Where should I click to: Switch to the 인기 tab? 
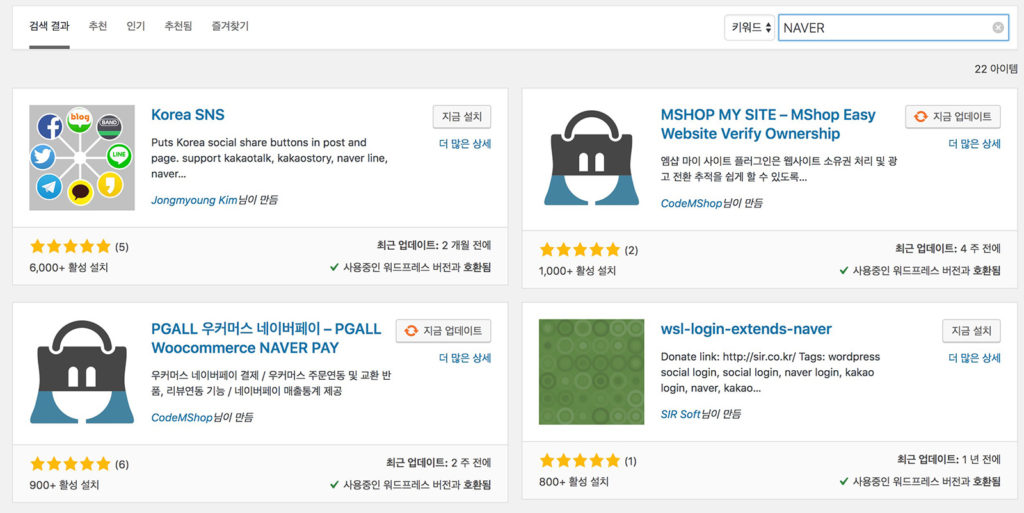click(136, 27)
